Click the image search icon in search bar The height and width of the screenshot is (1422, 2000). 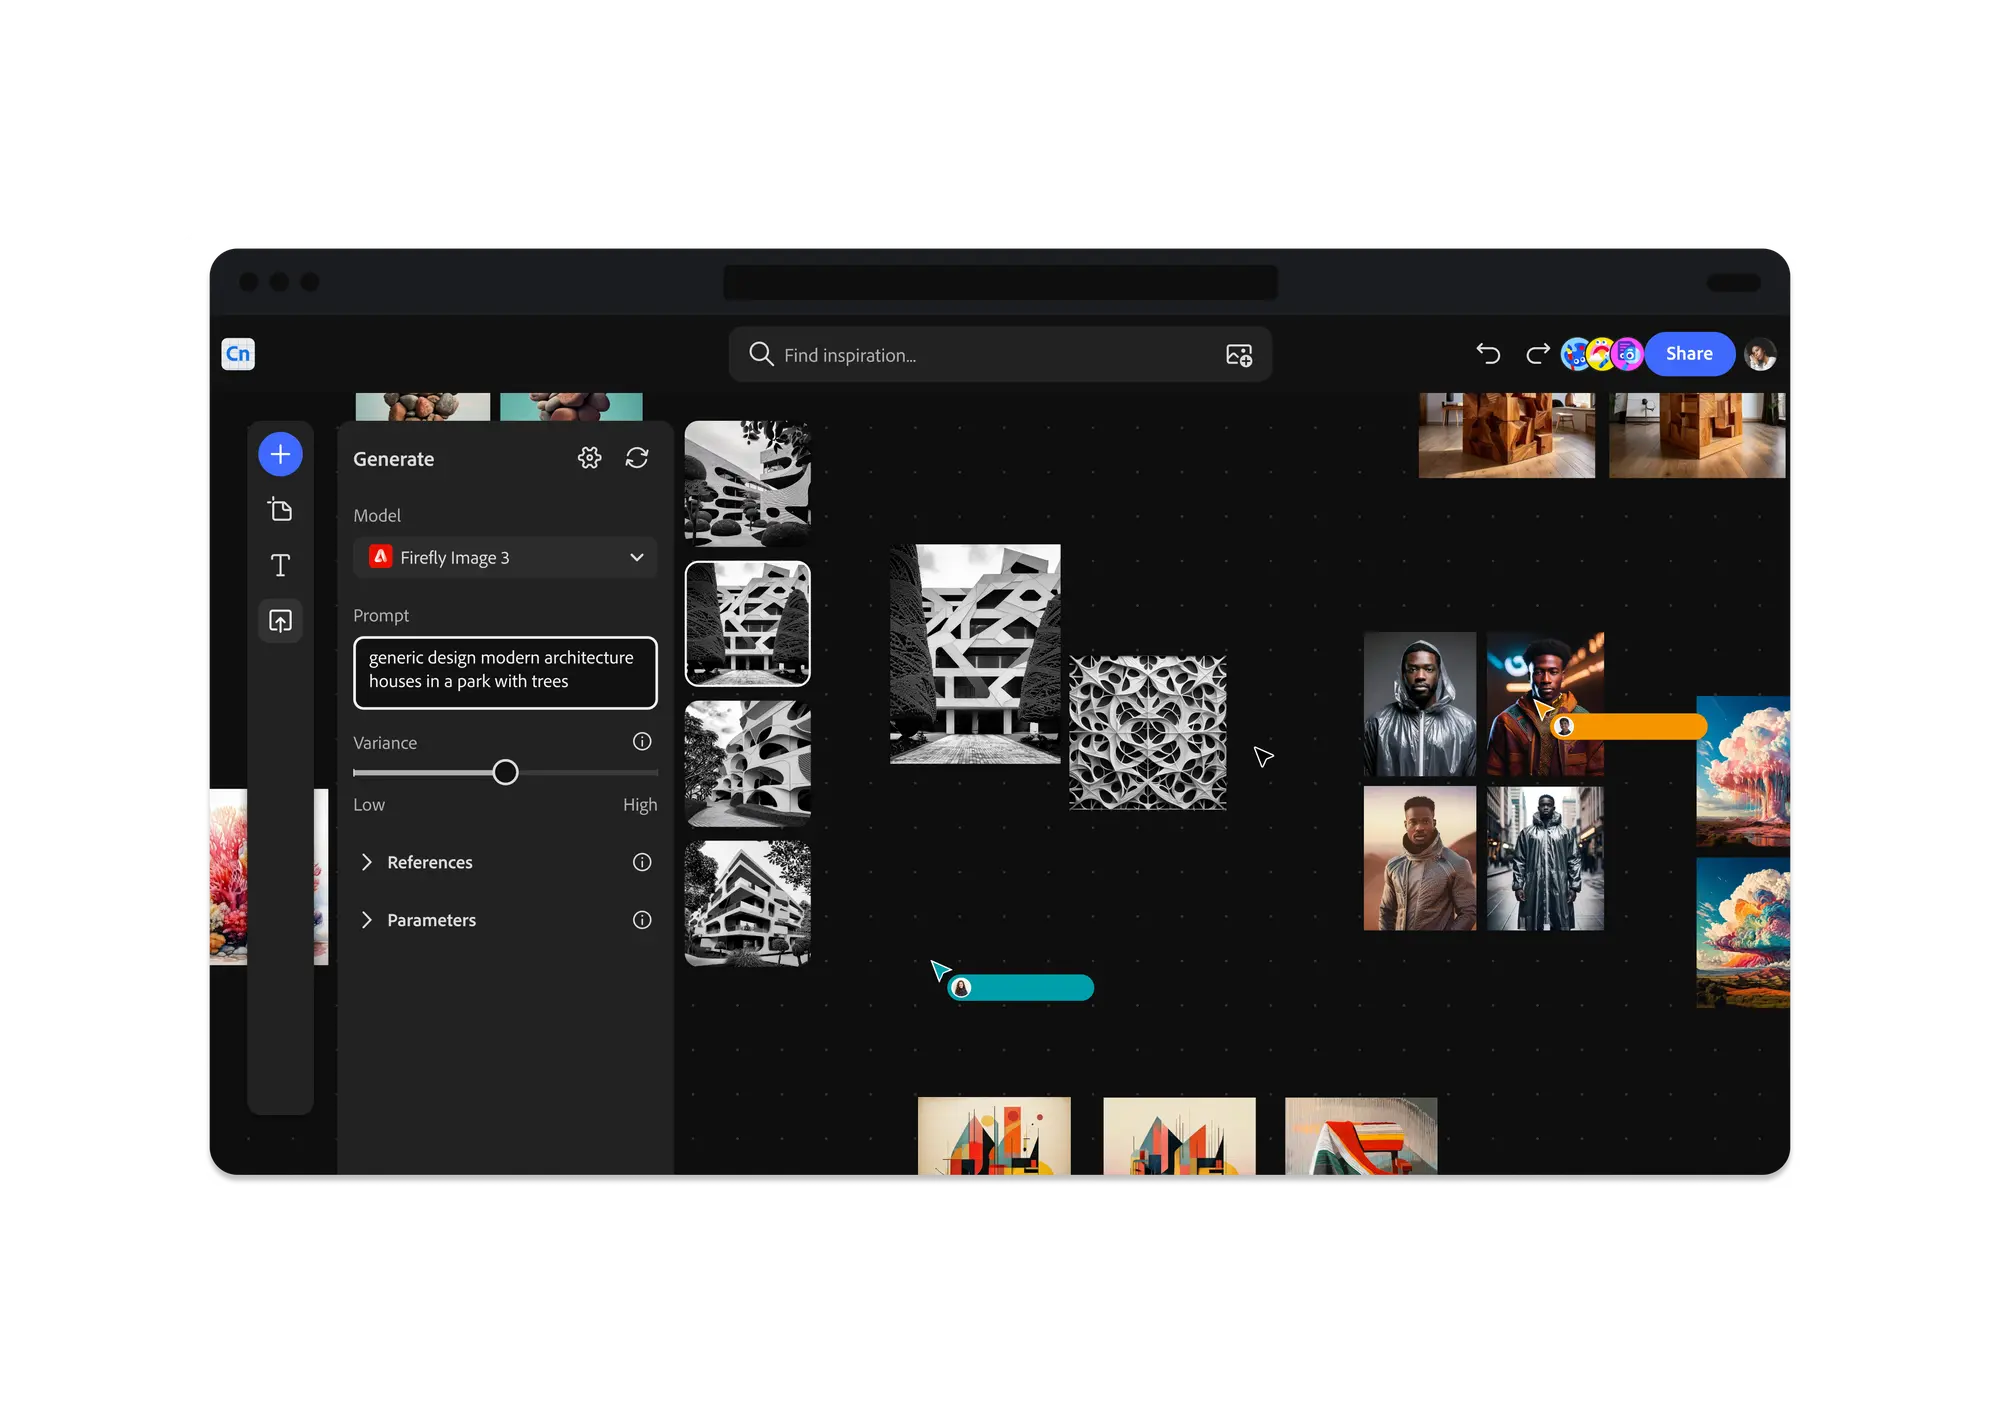(x=1238, y=354)
